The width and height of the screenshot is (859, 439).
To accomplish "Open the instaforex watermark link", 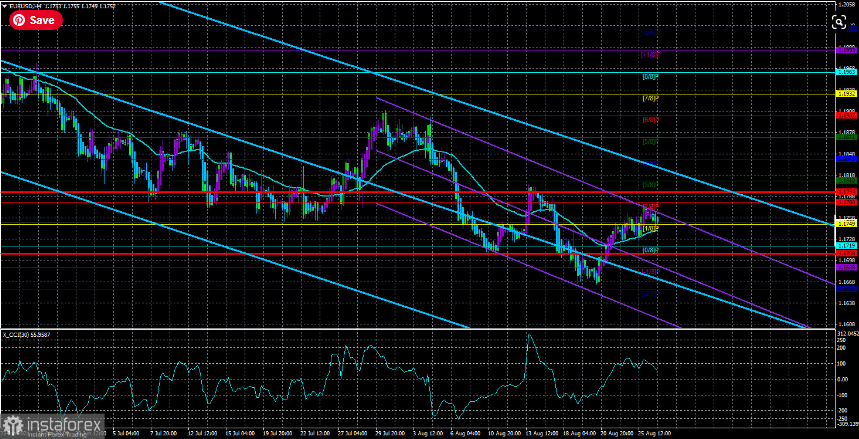I will pos(54,425).
